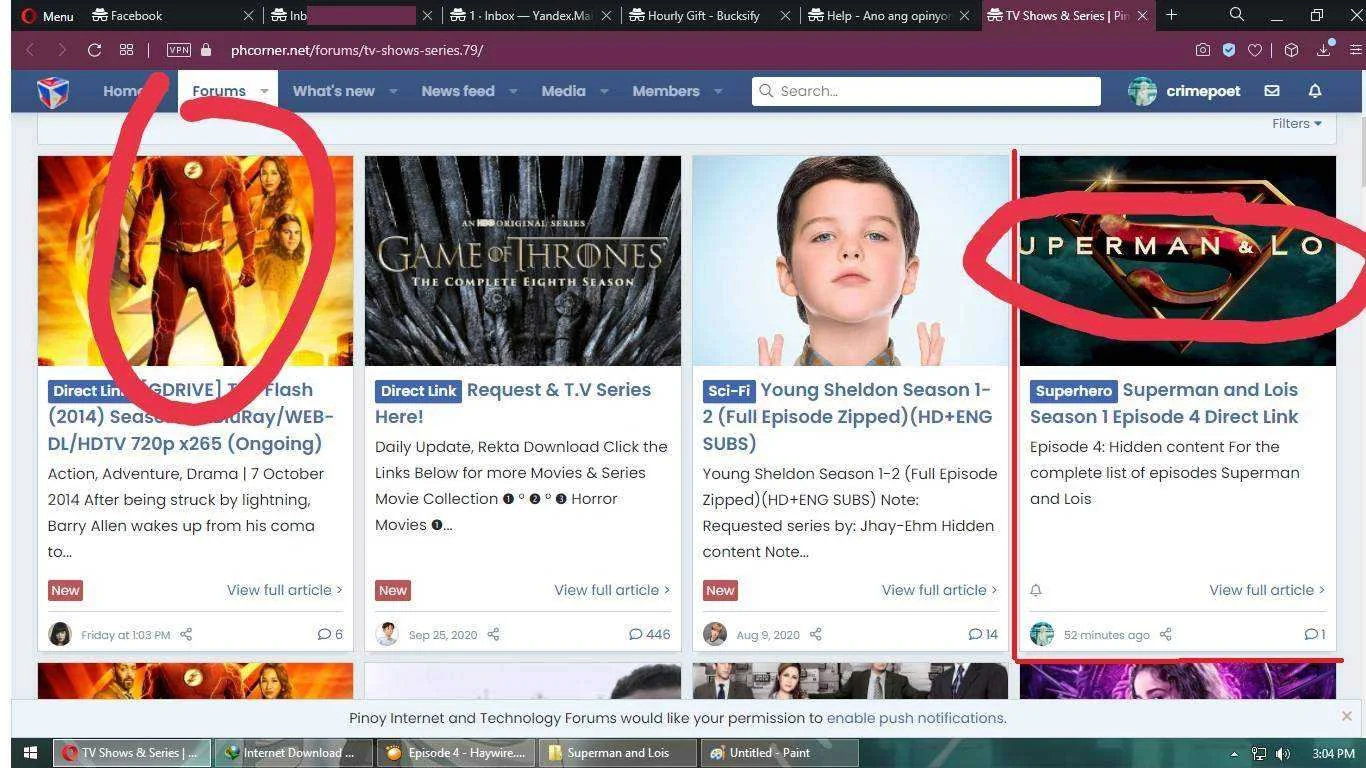
Task: Click enable push notifications link
Action: click(x=915, y=718)
